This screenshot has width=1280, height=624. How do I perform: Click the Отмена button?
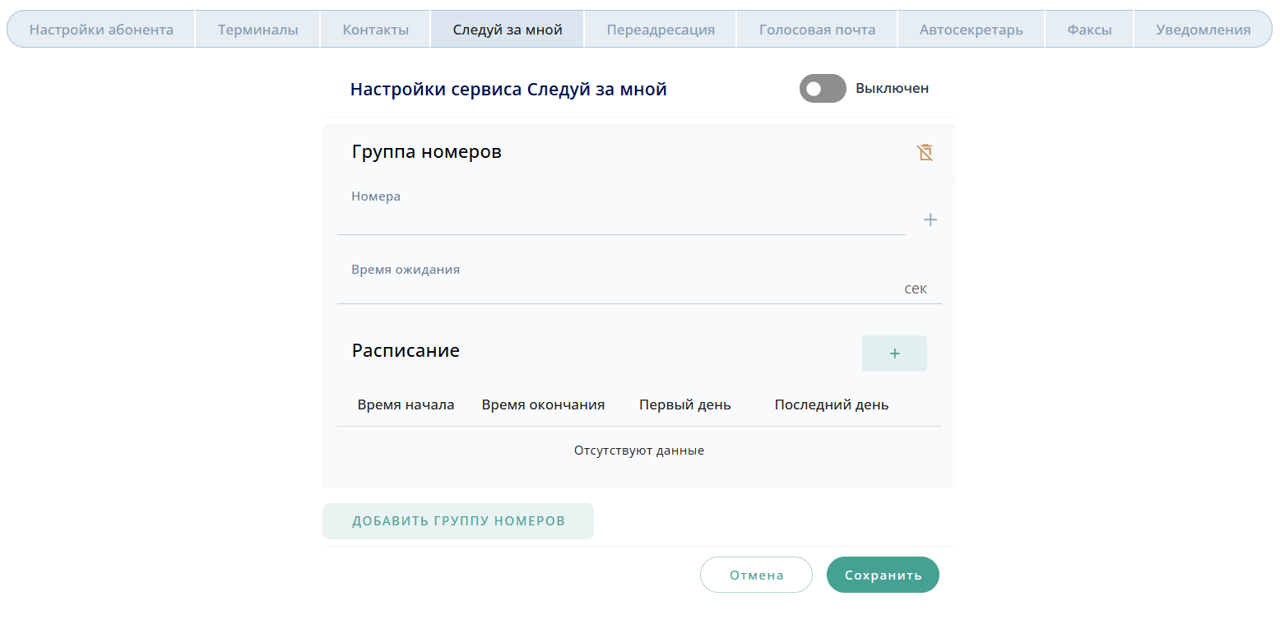[756, 575]
